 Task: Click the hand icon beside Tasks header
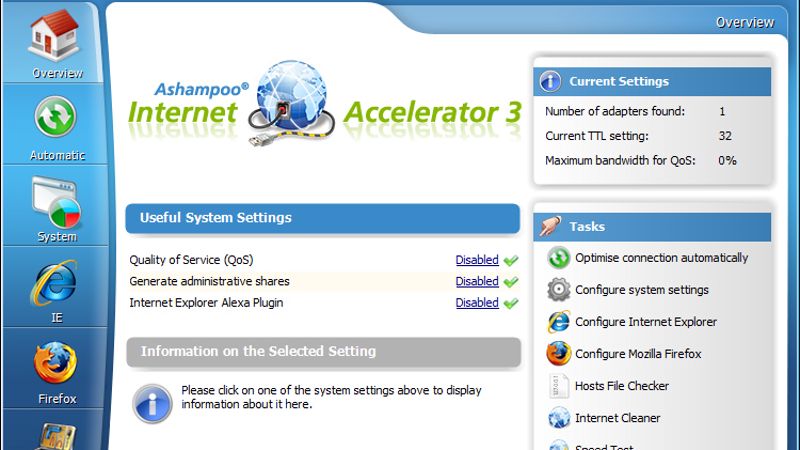(550, 226)
